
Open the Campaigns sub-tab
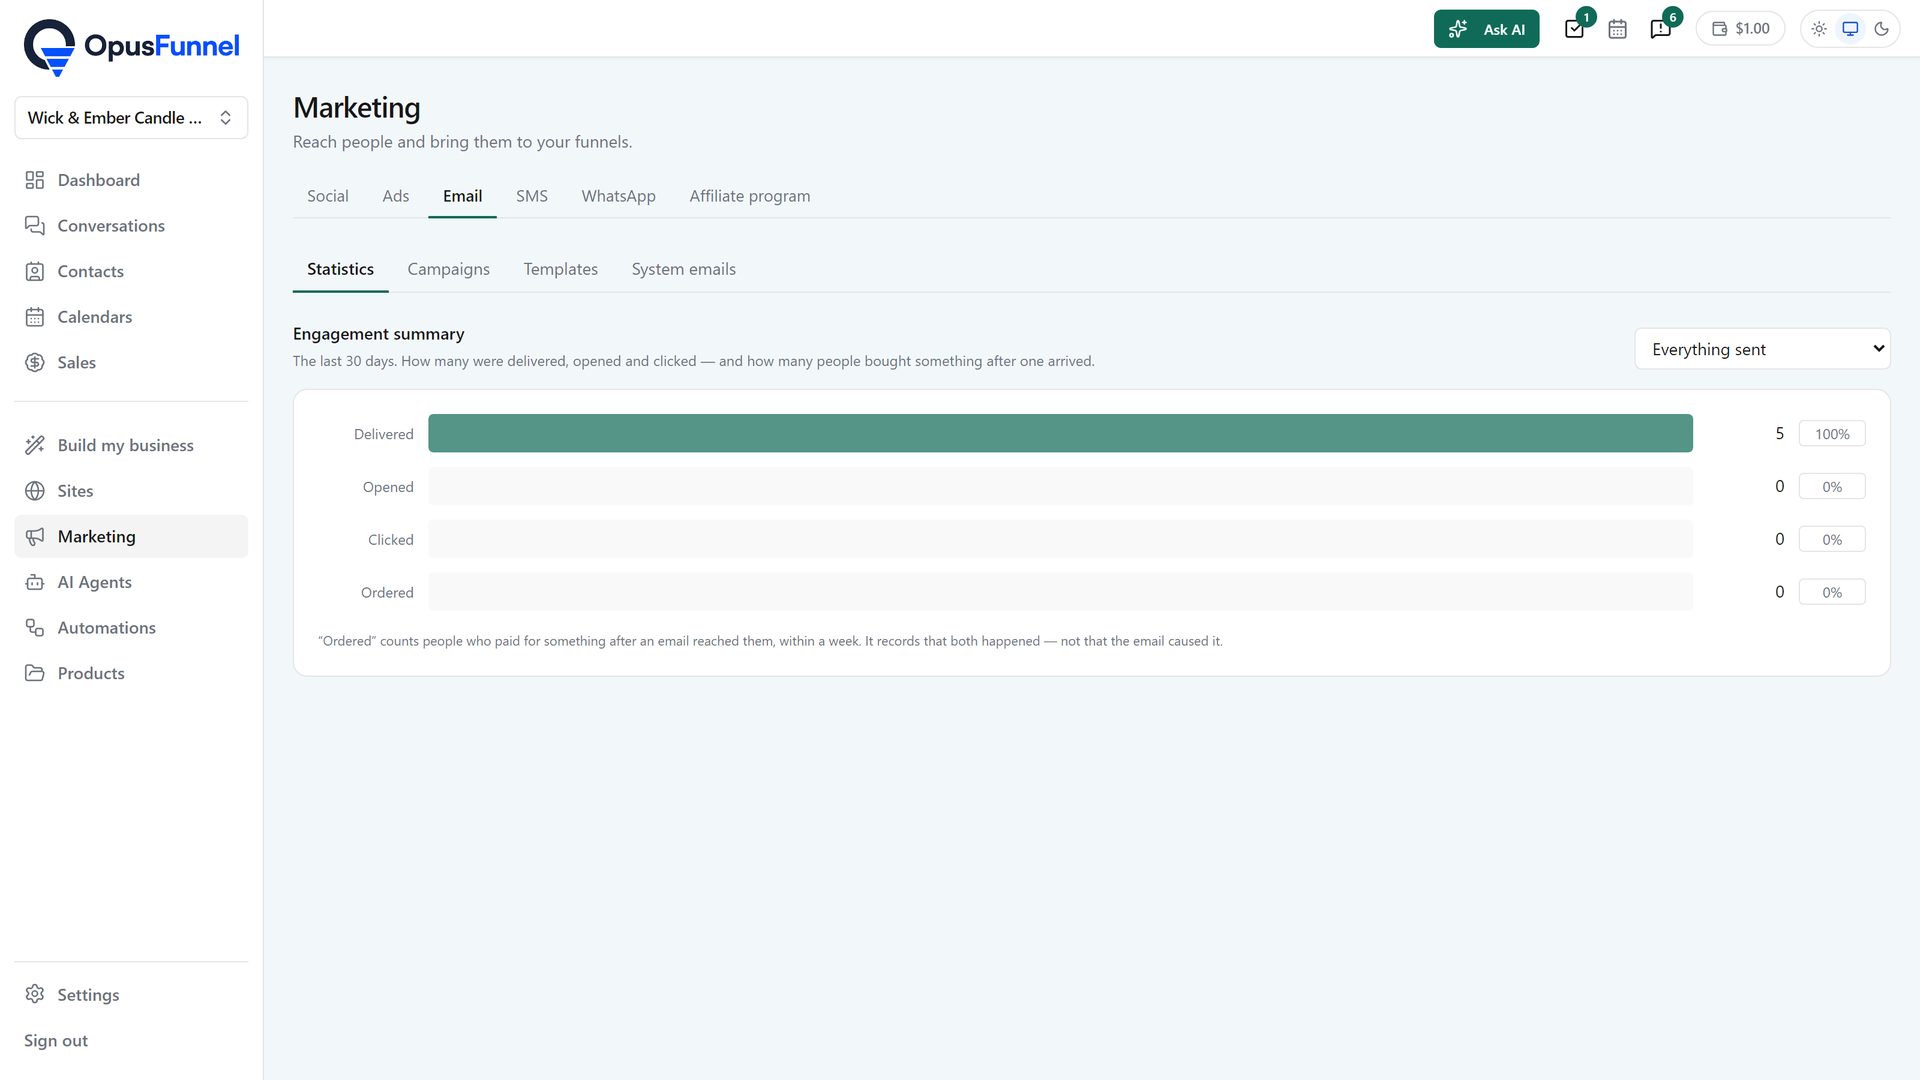(448, 269)
